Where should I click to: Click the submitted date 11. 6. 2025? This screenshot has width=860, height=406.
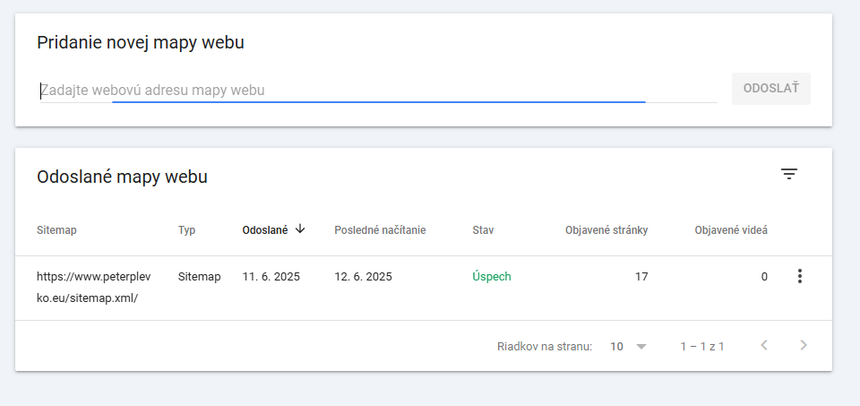point(271,277)
